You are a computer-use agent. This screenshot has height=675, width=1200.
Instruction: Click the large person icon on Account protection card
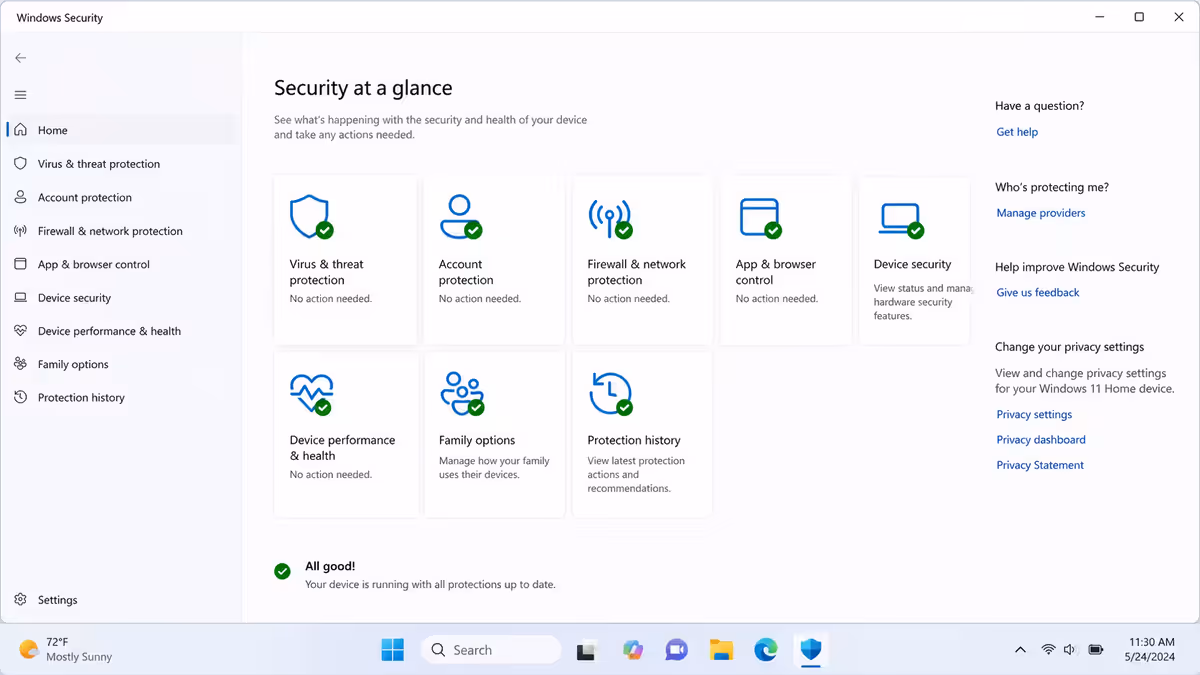(459, 216)
